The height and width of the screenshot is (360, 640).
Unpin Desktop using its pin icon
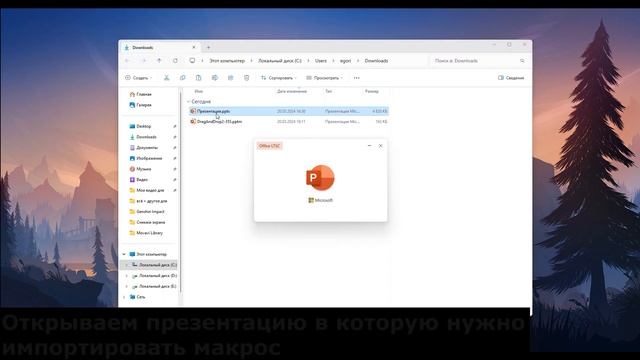coord(175,126)
